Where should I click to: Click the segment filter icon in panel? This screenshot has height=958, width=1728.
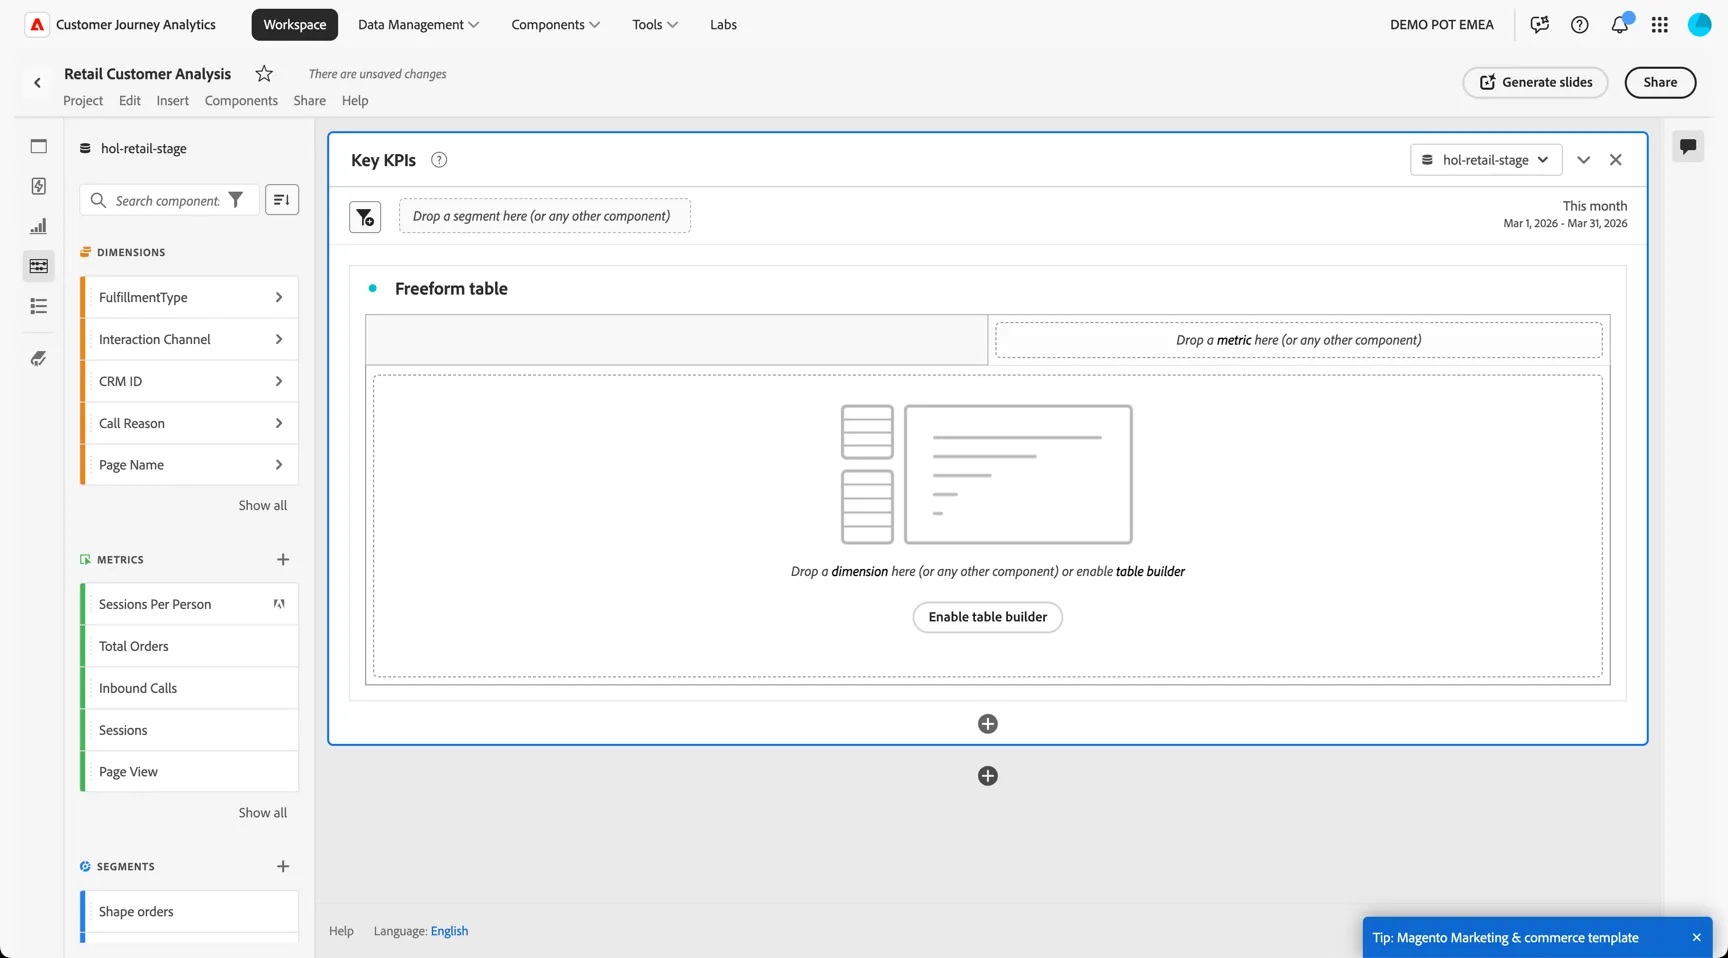coord(365,217)
